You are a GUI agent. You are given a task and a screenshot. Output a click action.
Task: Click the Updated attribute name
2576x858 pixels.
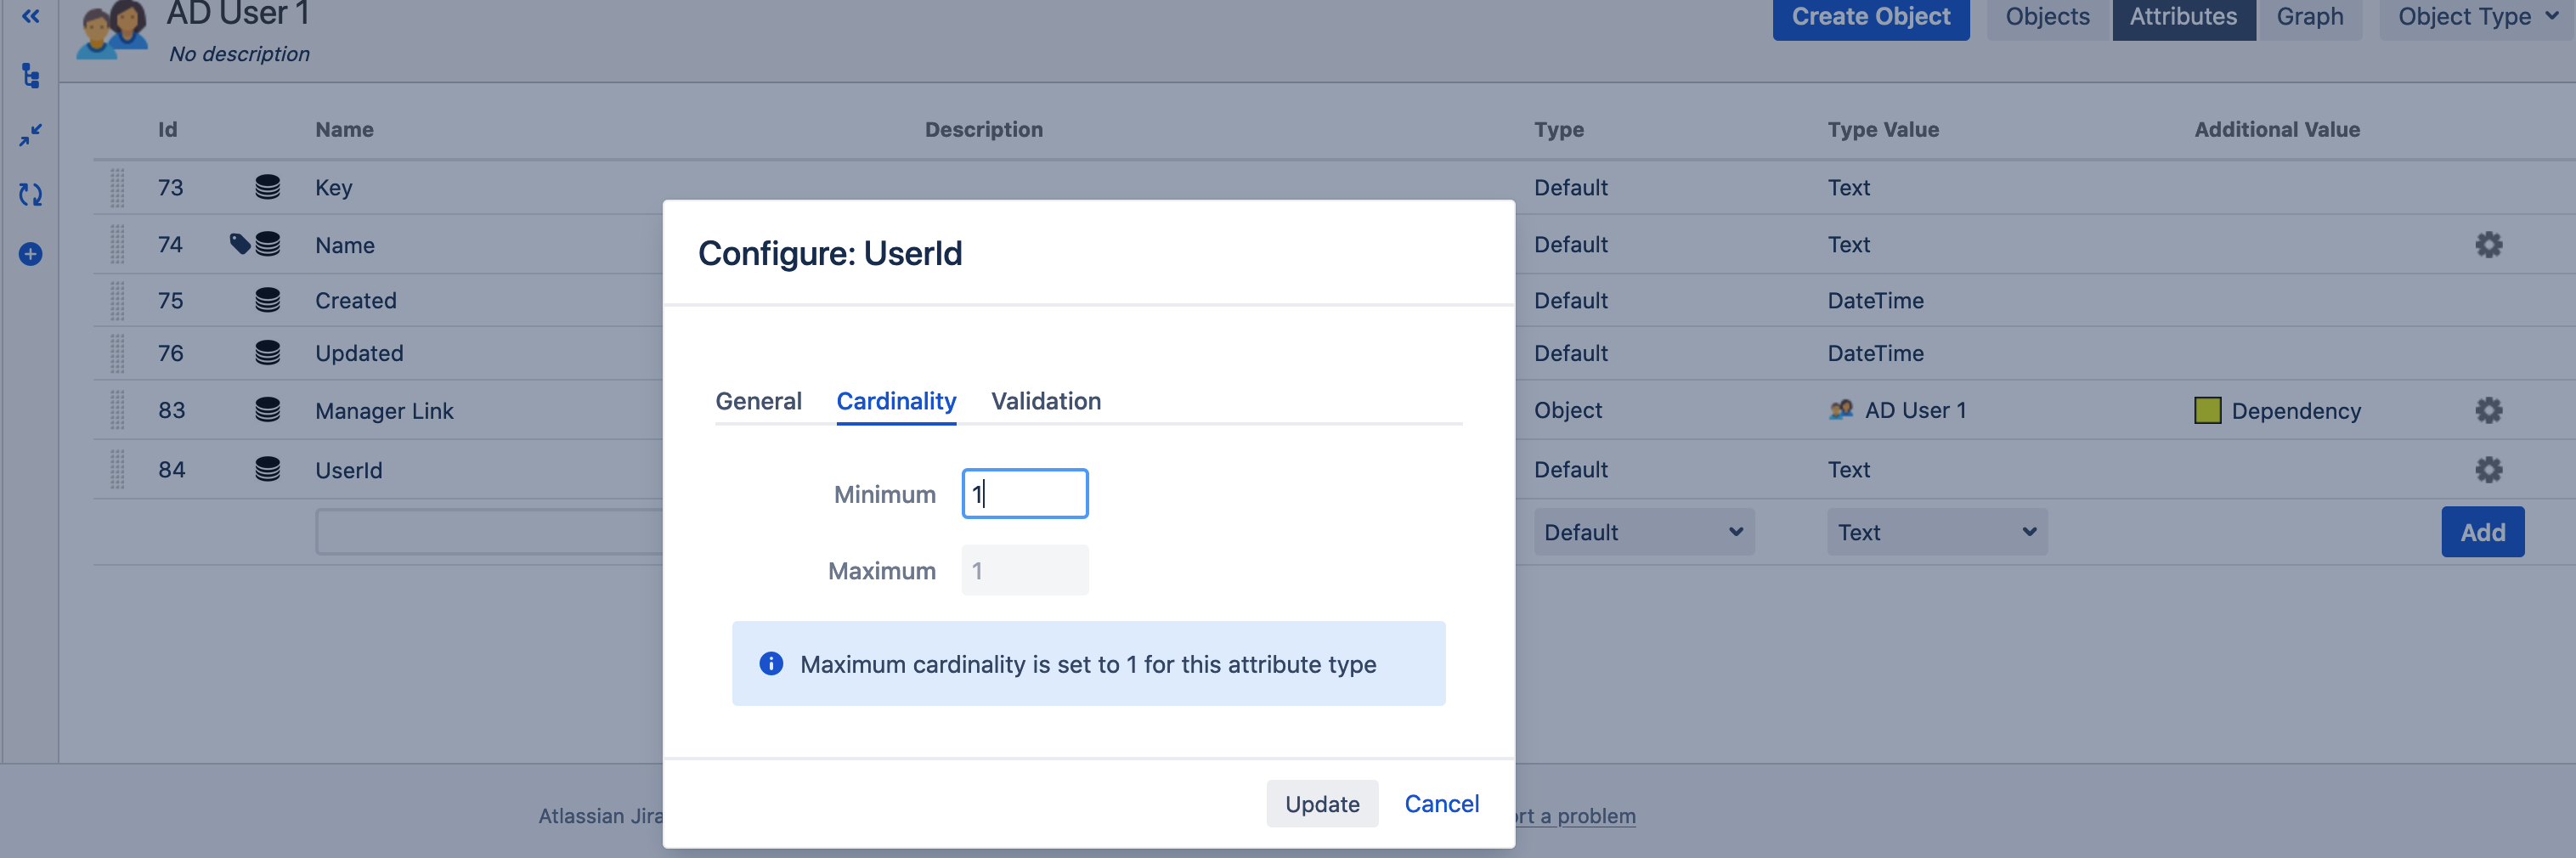click(x=359, y=354)
